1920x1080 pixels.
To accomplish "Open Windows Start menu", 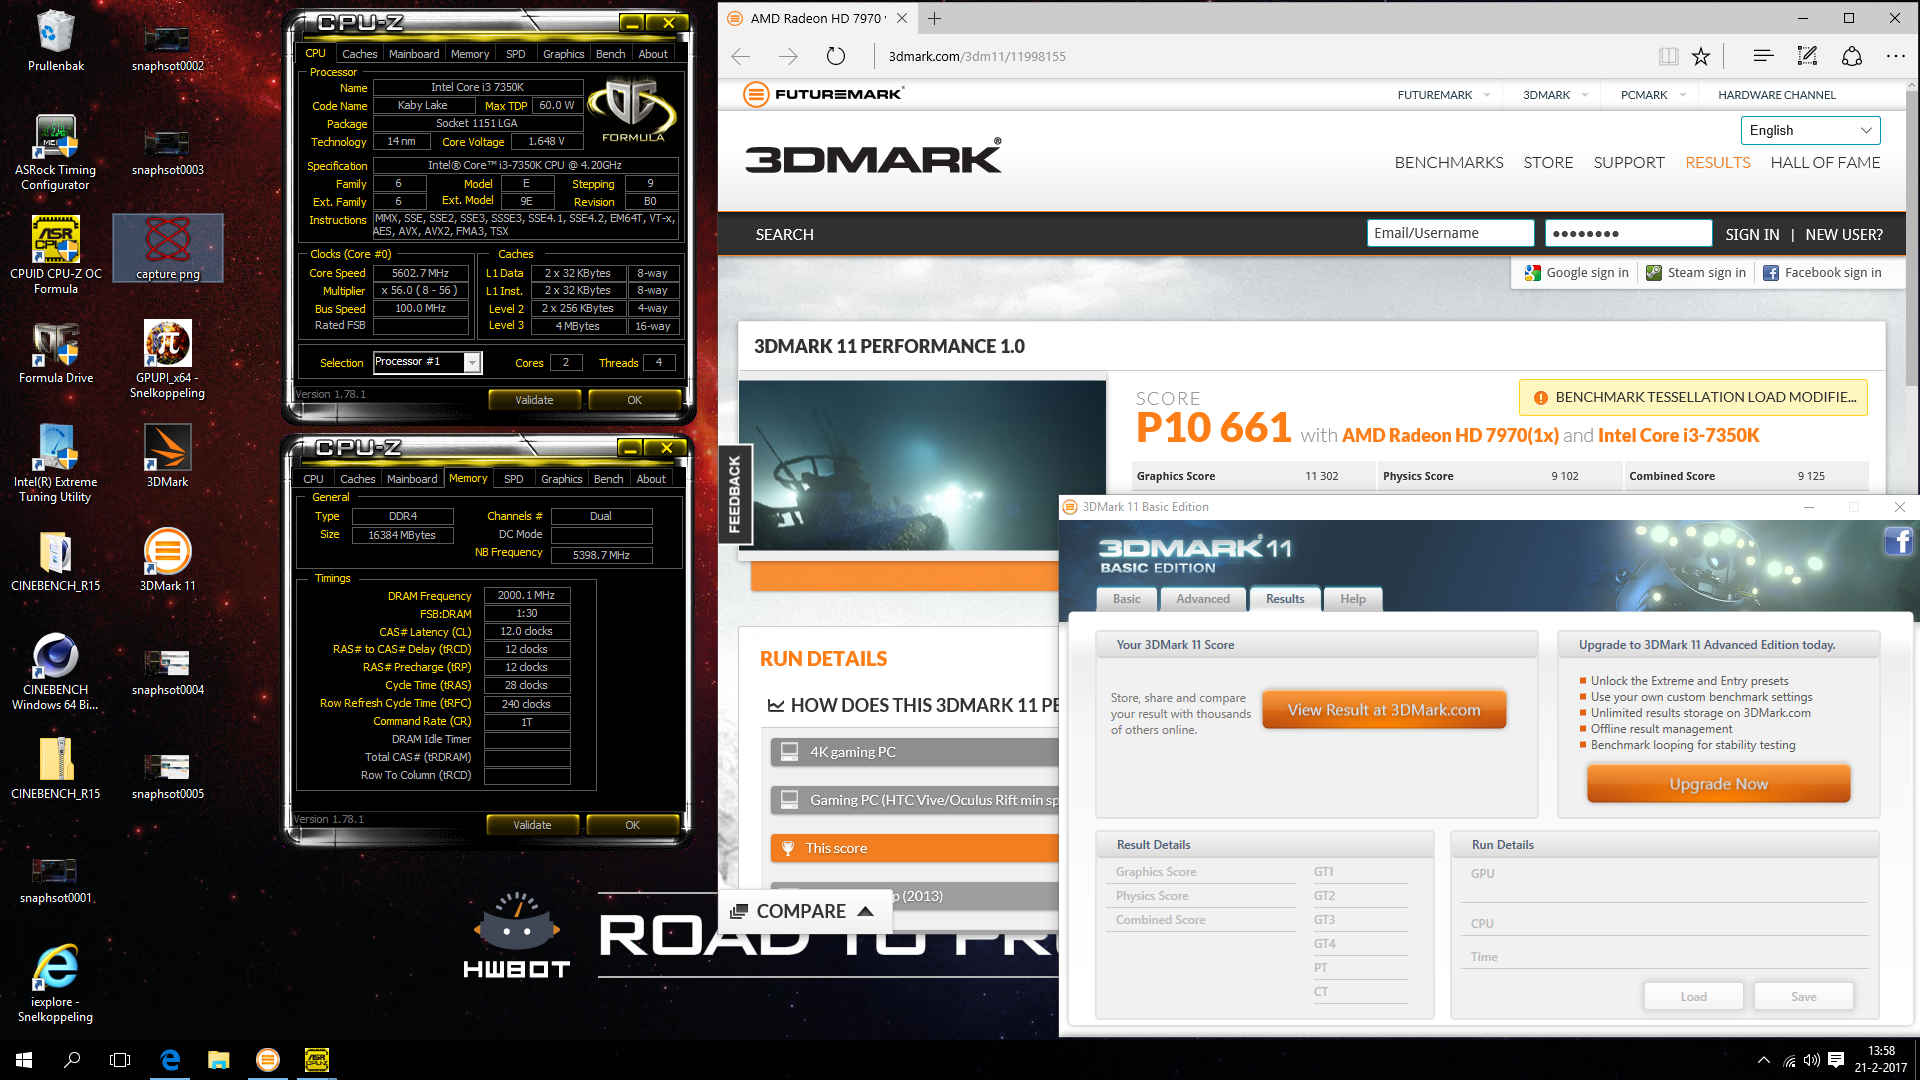I will click(x=24, y=1060).
